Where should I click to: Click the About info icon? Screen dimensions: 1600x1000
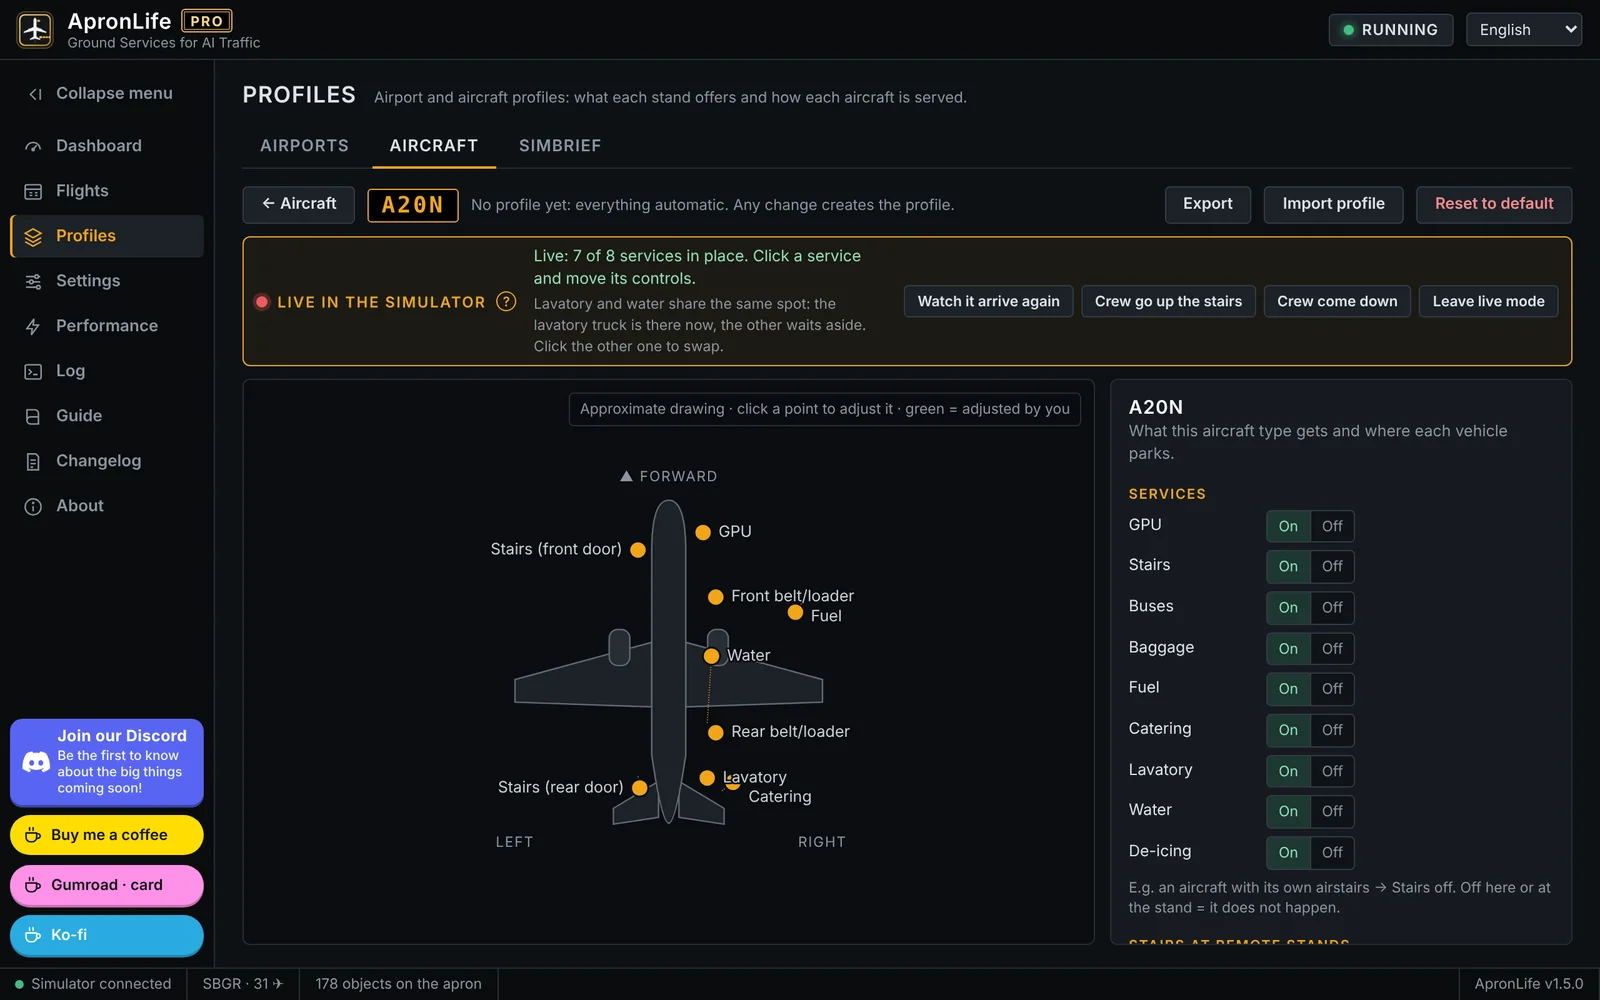click(33, 506)
